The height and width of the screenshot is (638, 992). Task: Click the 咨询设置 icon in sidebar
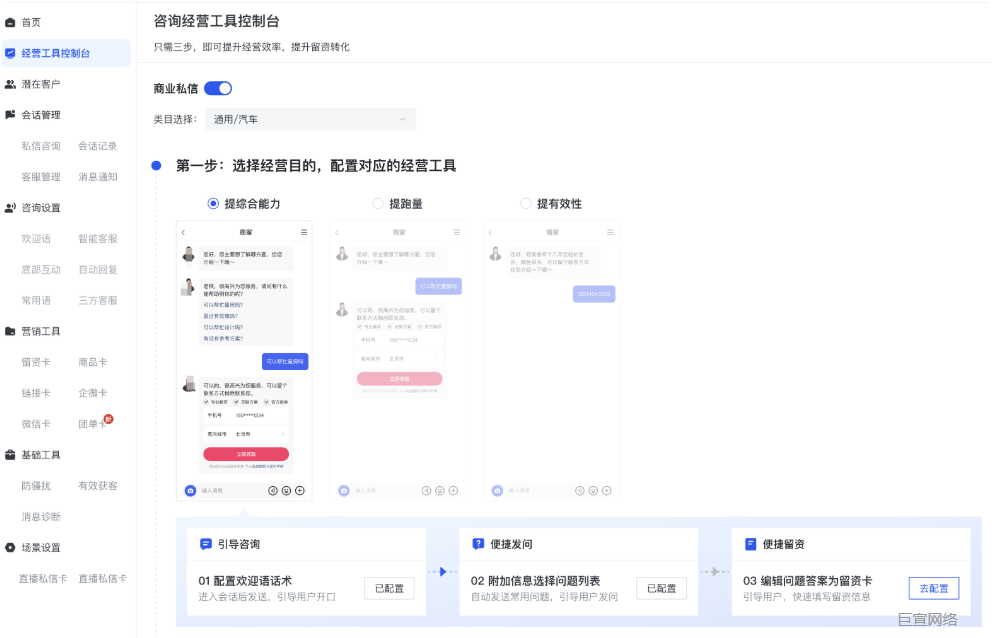pyautogui.click(x=10, y=208)
